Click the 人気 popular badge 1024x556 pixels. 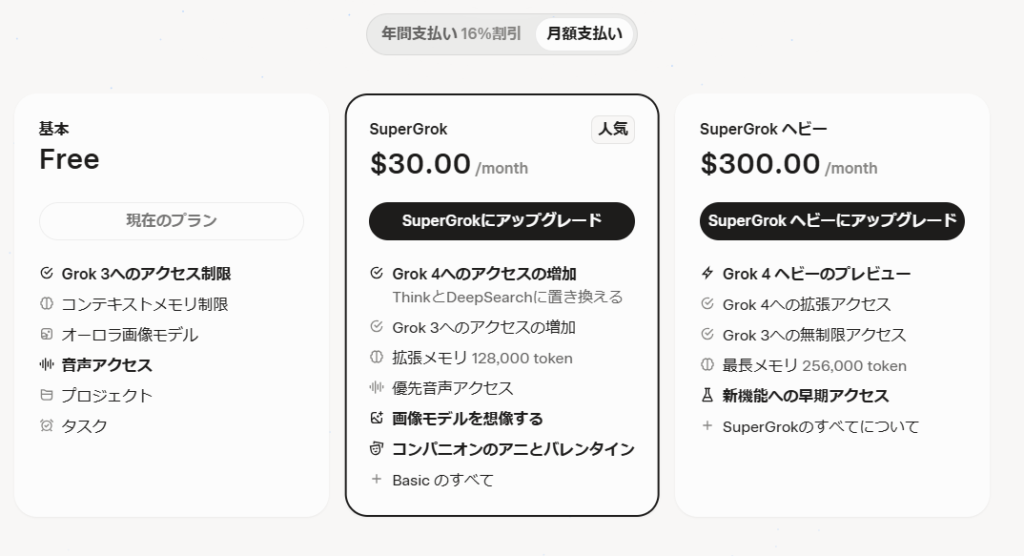(x=613, y=129)
